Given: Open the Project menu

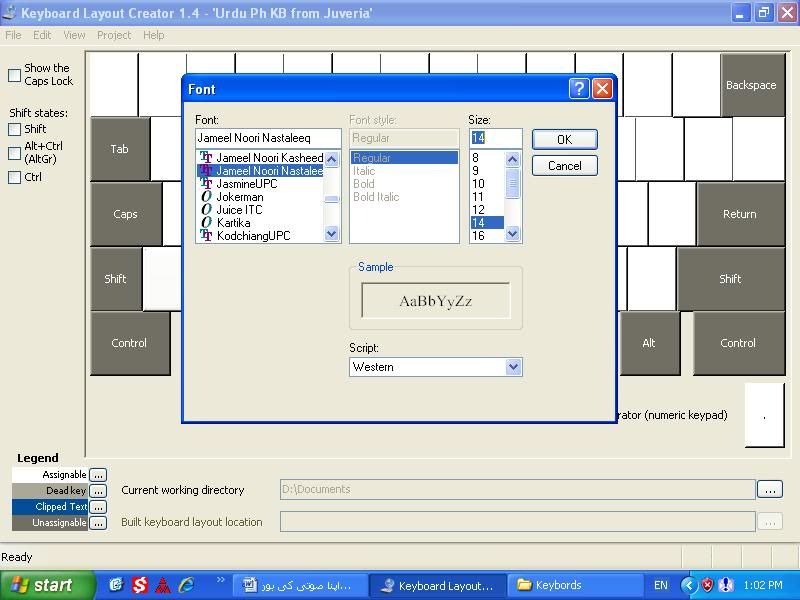Looking at the screenshot, I should tap(114, 35).
